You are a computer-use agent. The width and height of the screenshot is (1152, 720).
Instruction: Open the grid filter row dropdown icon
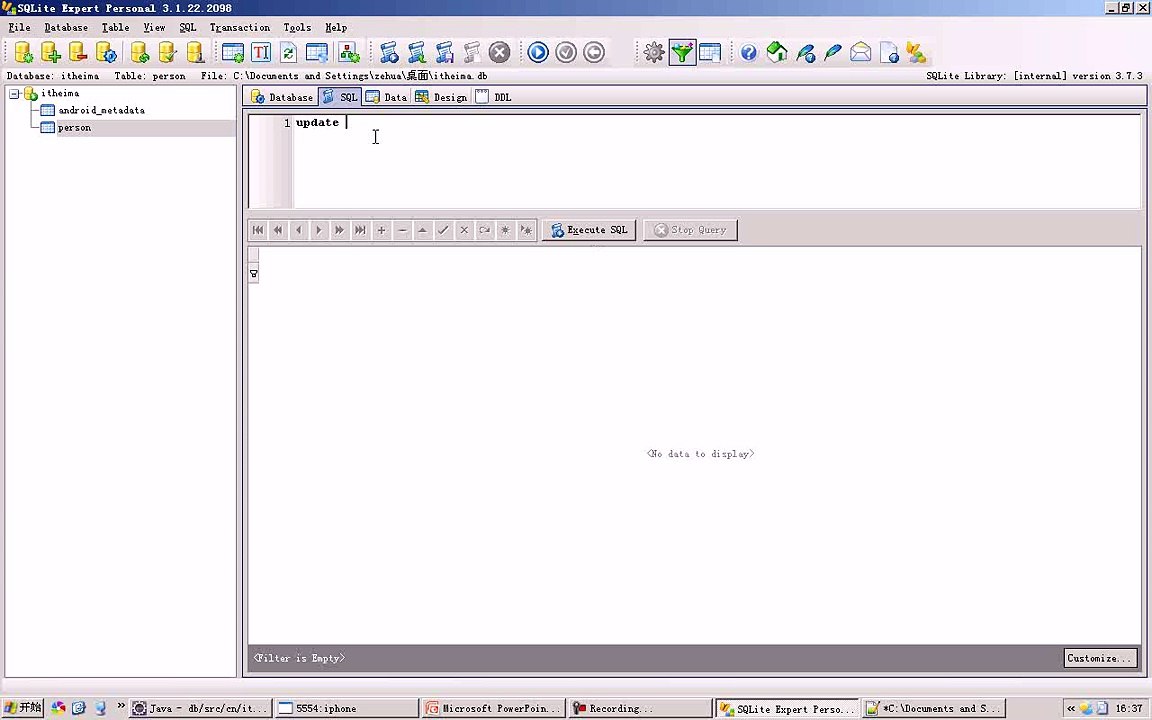point(253,274)
